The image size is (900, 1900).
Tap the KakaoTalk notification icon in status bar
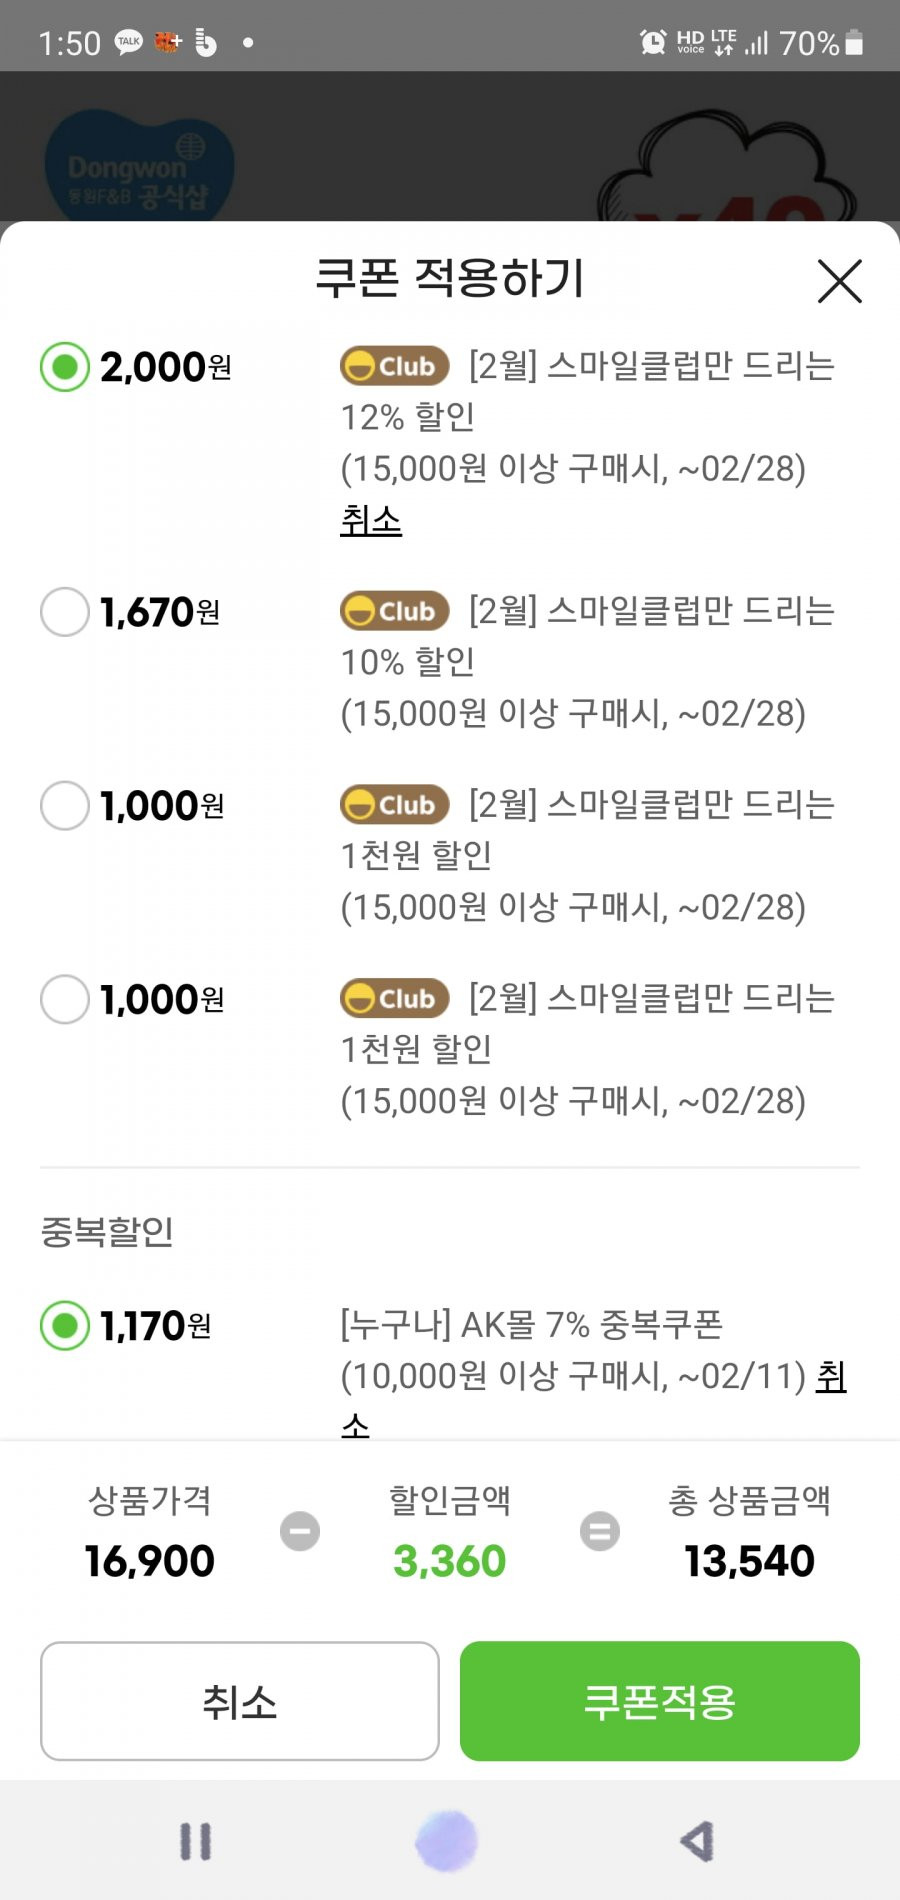click(129, 42)
